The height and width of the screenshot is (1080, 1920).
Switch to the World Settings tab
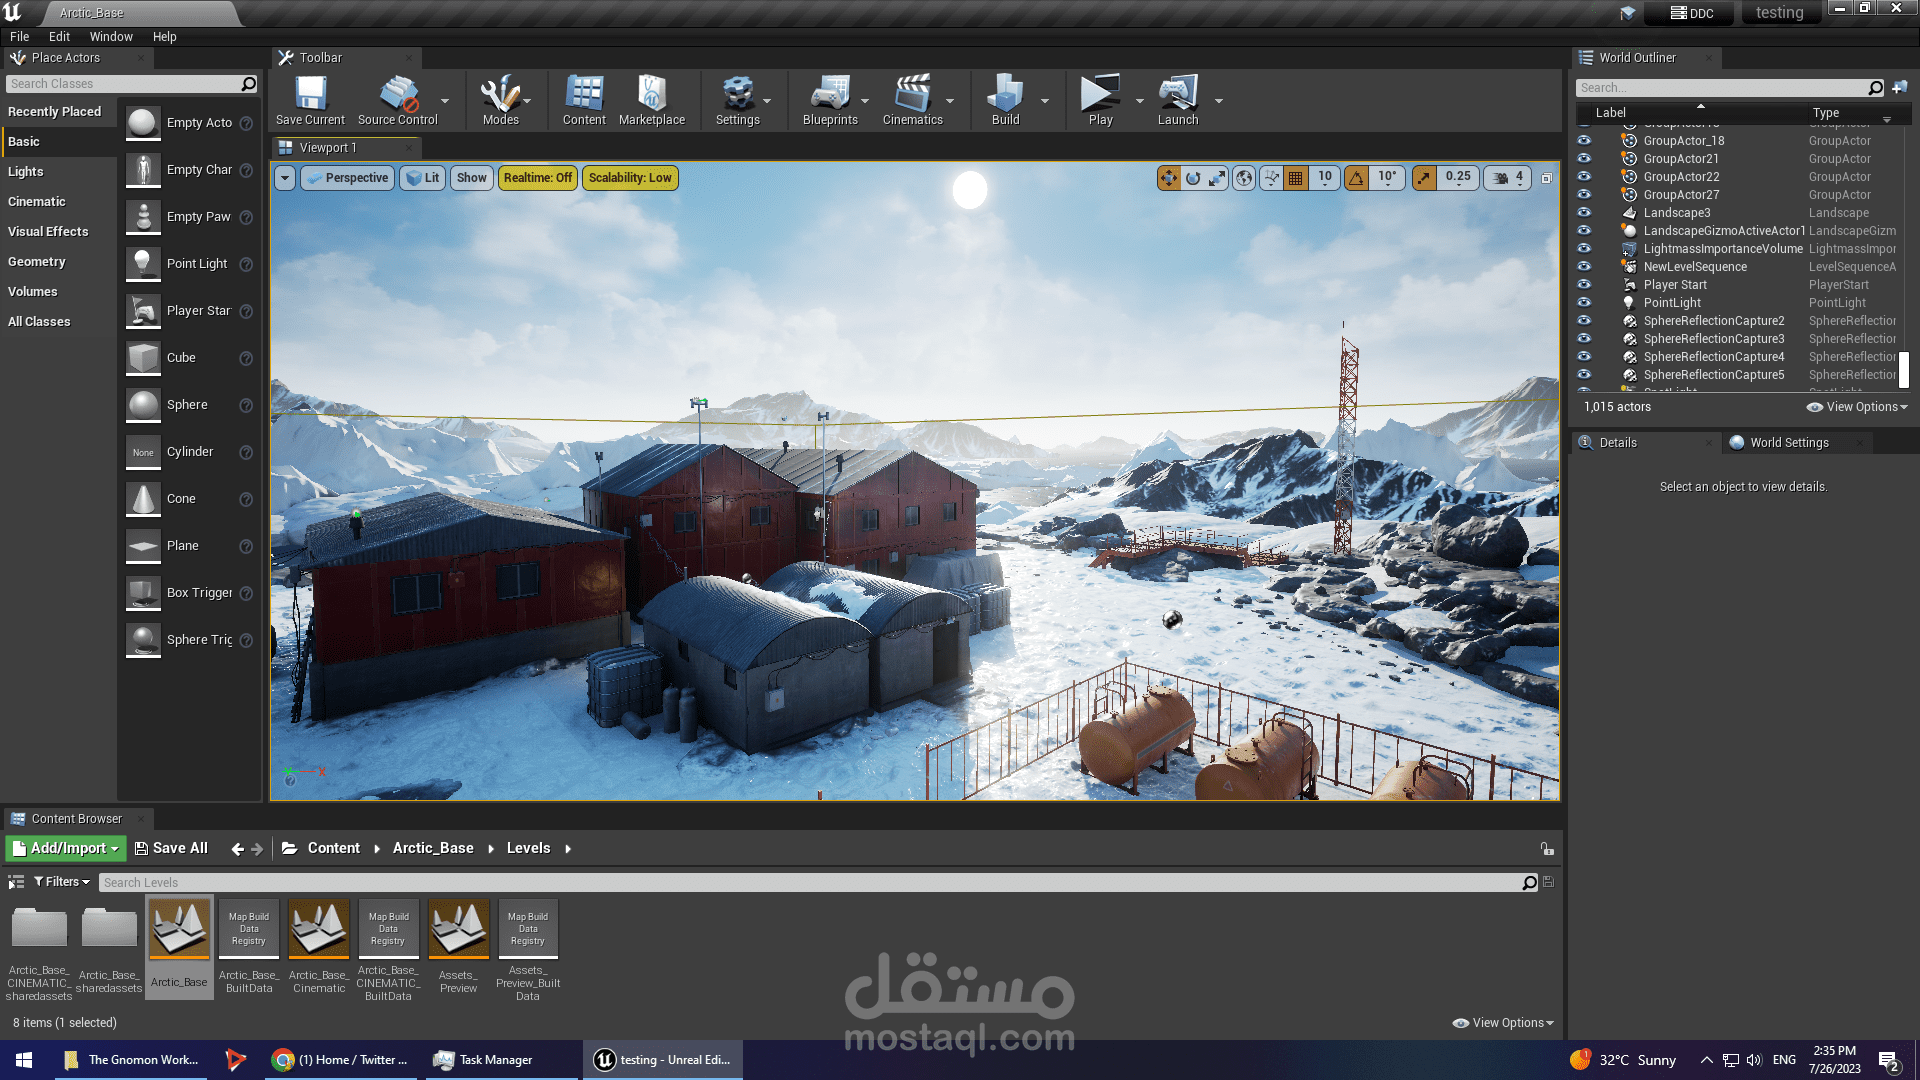pyautogui.click(x=1788, y=443)
